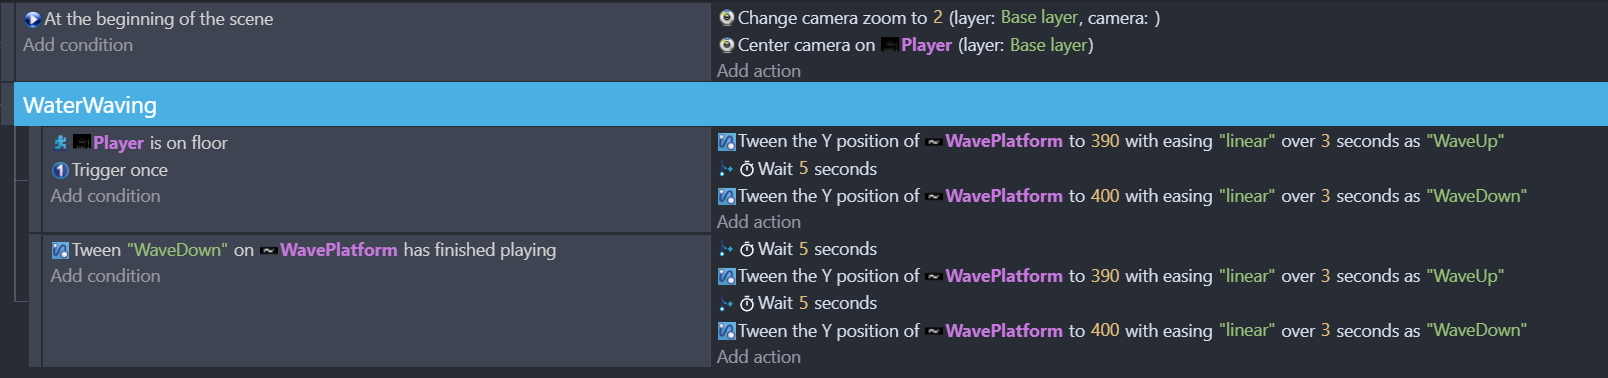Image resolution: width=1608 pixels, height=378 pixels.
Task: Select WavePlatform in the tween finished condition
Action: (x=339, y=250)
